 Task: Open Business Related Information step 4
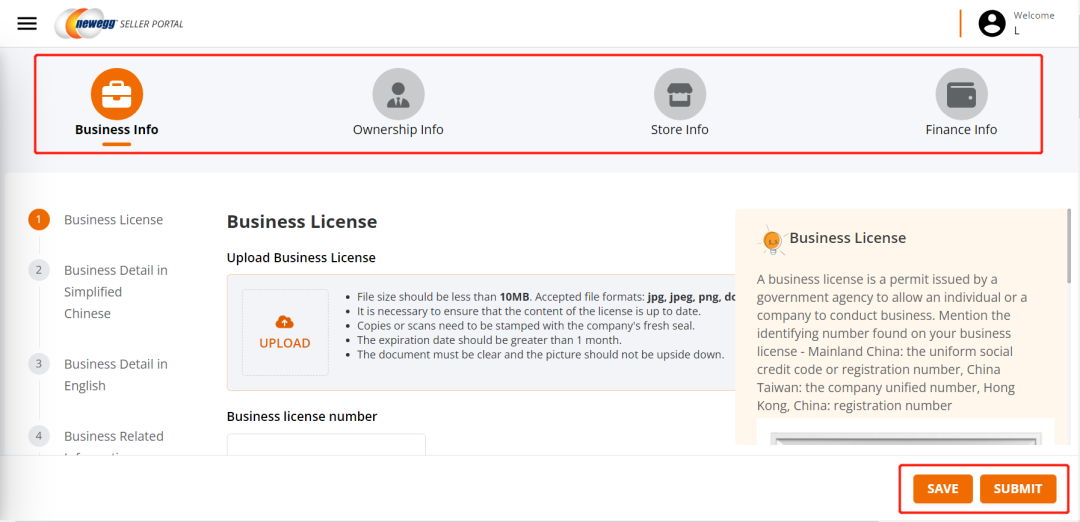click(113, 437)
